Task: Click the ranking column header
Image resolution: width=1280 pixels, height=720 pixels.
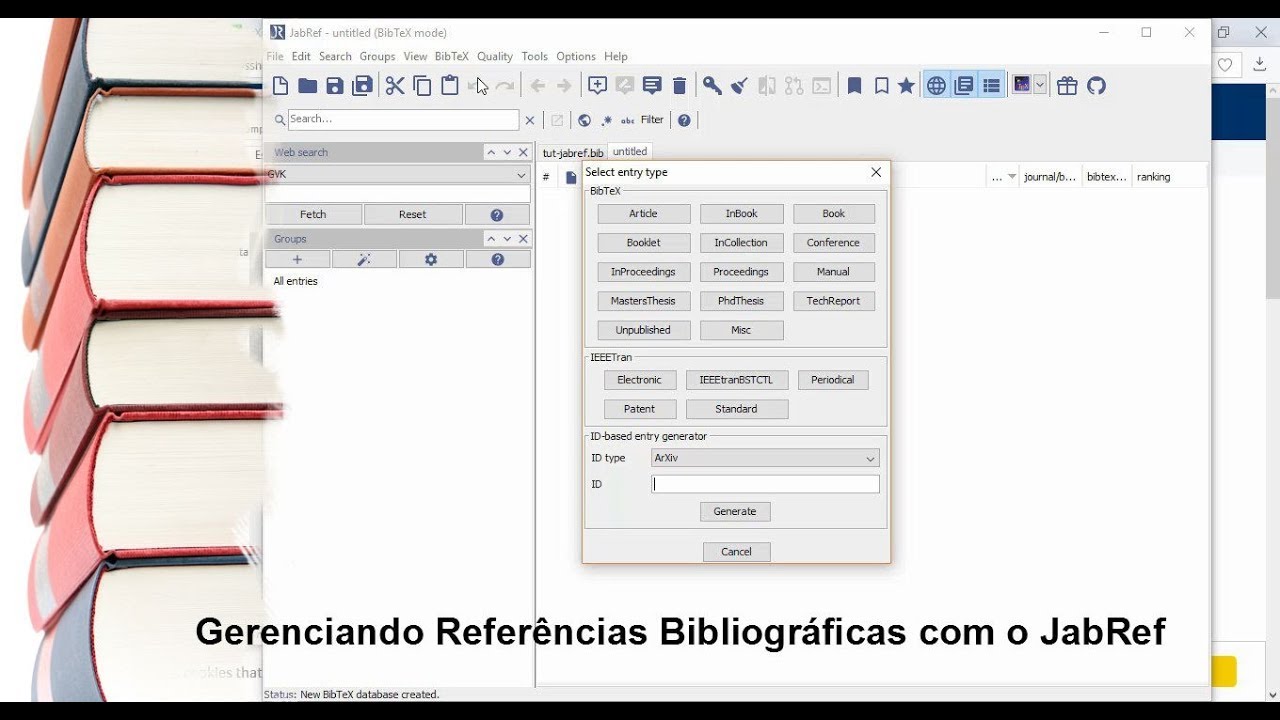Action: (x=1153, y=177)
